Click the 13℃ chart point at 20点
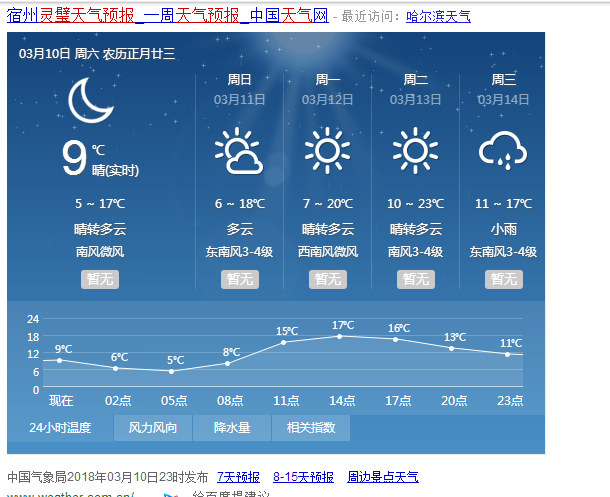Image resolution: width=610 pixels, height=497 pixels. [451, 348]
